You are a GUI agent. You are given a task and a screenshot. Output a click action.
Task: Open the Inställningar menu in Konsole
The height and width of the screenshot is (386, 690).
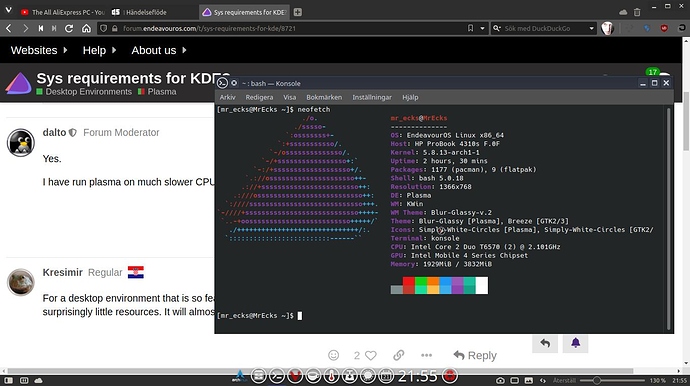tap(372, 97)
